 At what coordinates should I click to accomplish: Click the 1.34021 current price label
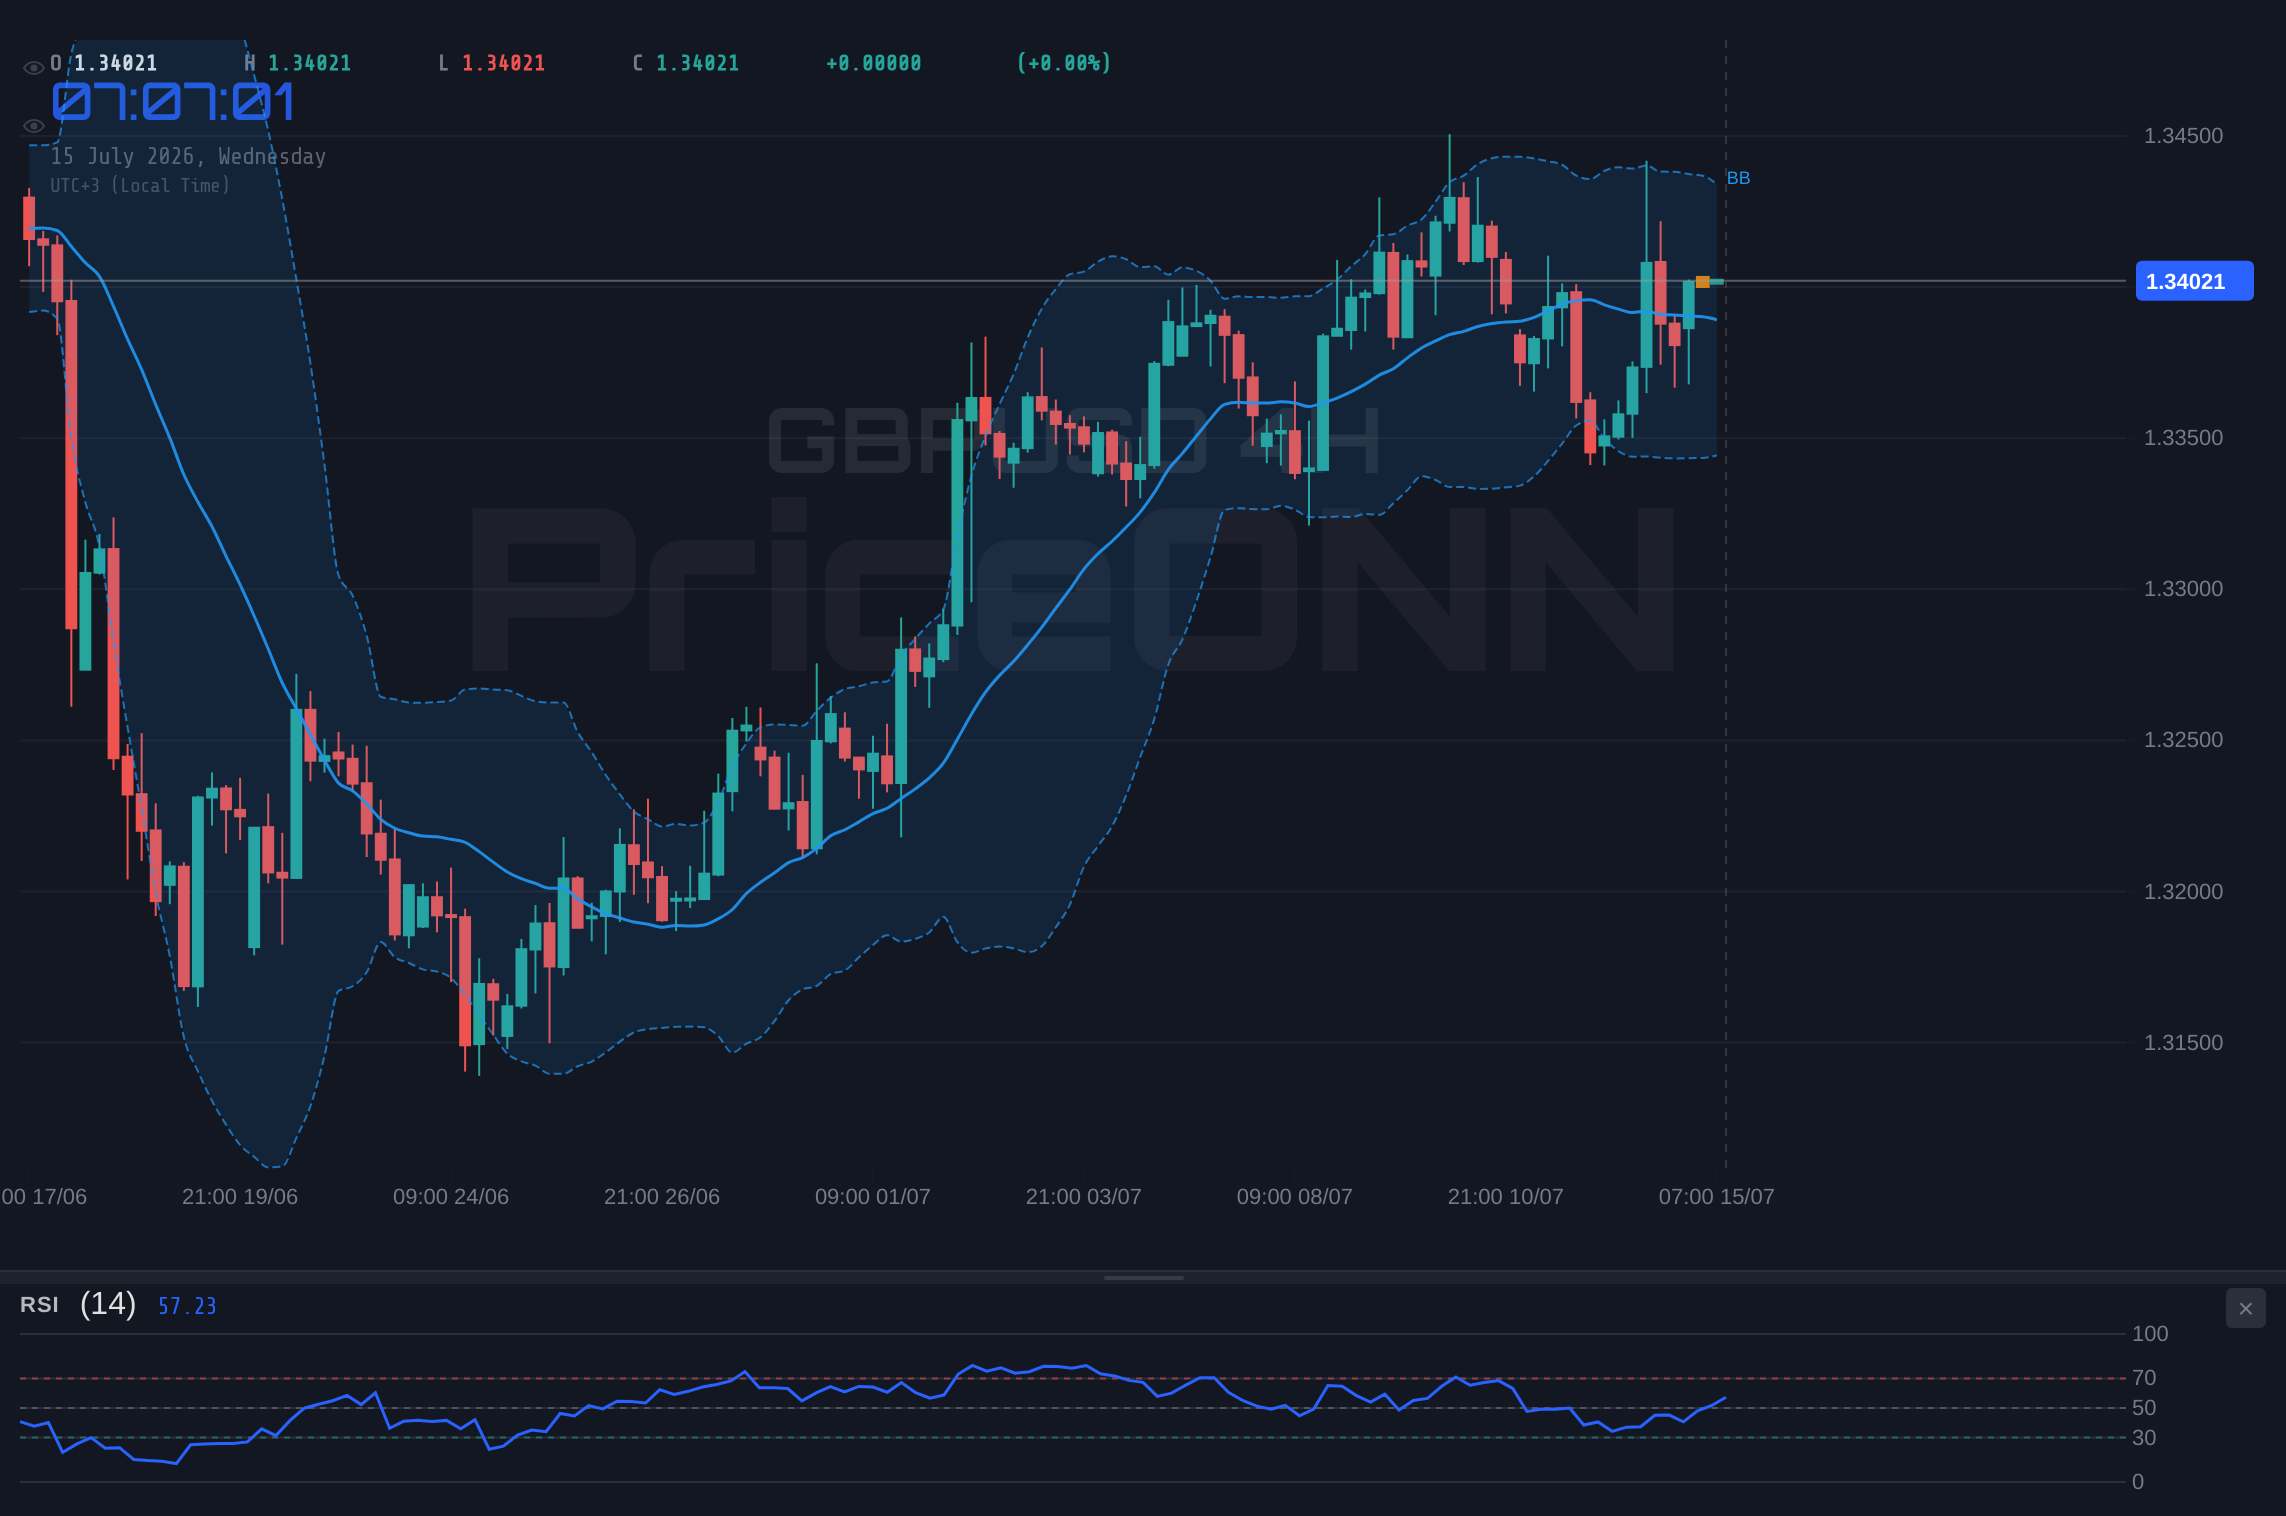(x=2194, y=281)
